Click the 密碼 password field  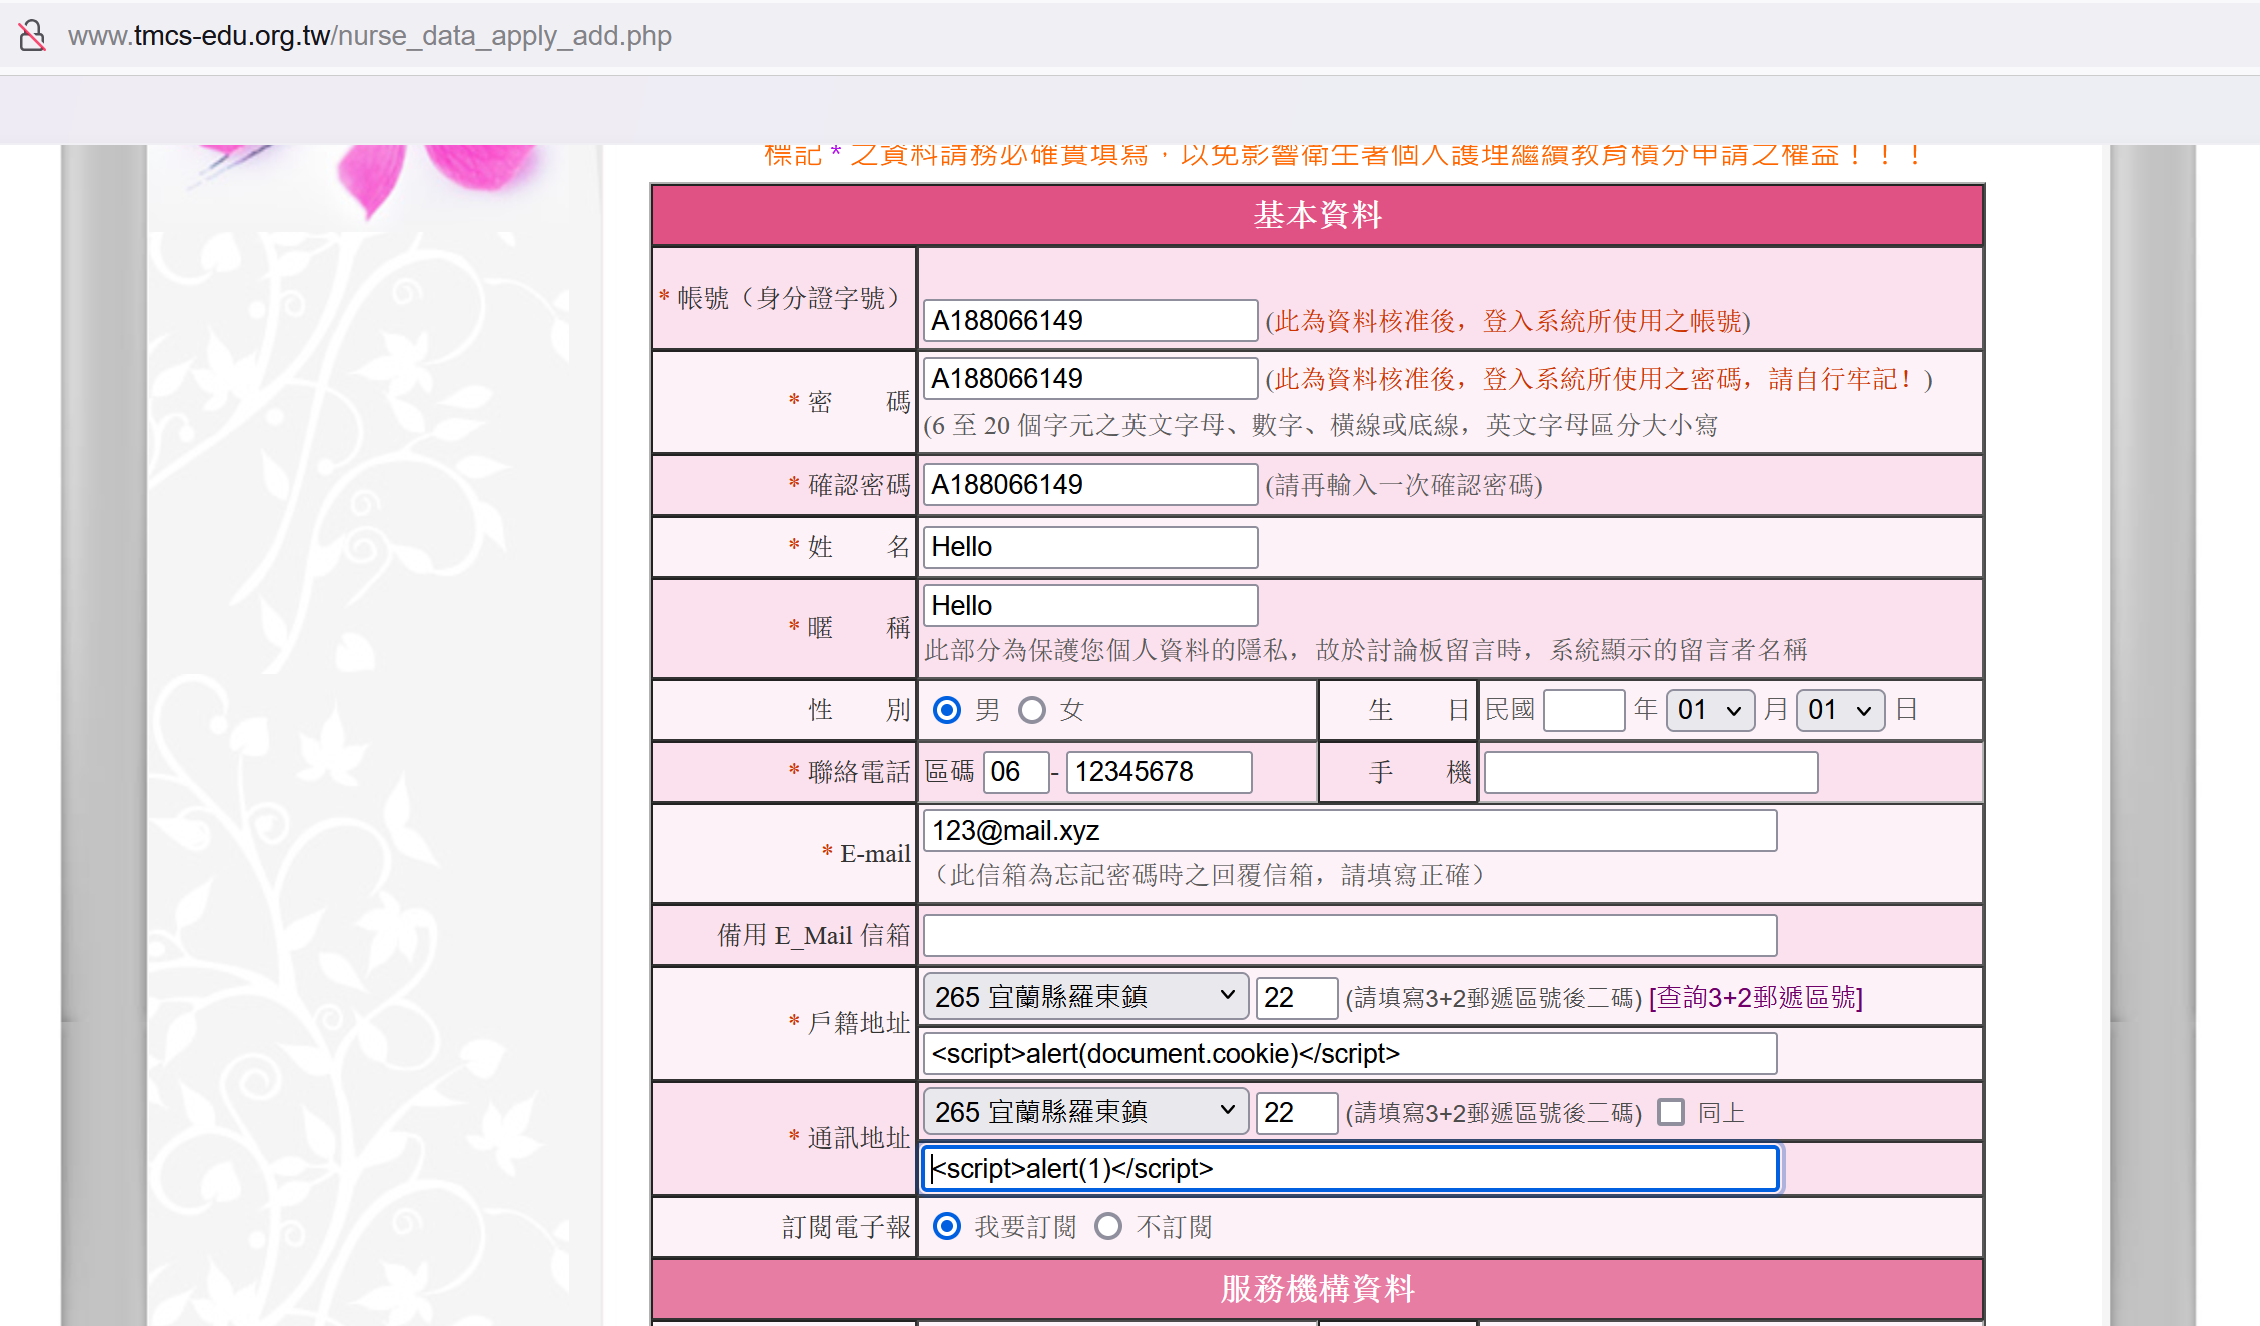click(1090, 378)
